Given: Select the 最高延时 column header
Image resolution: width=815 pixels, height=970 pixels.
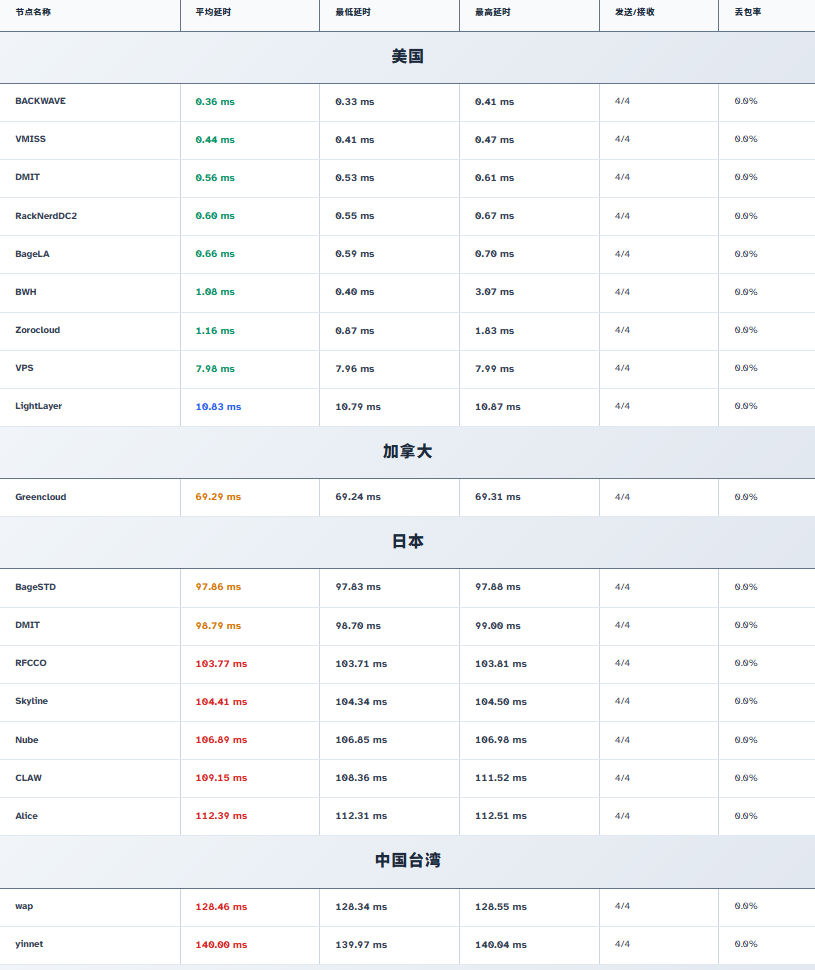Looking at the screenshot, I should [x=493, y=12].
